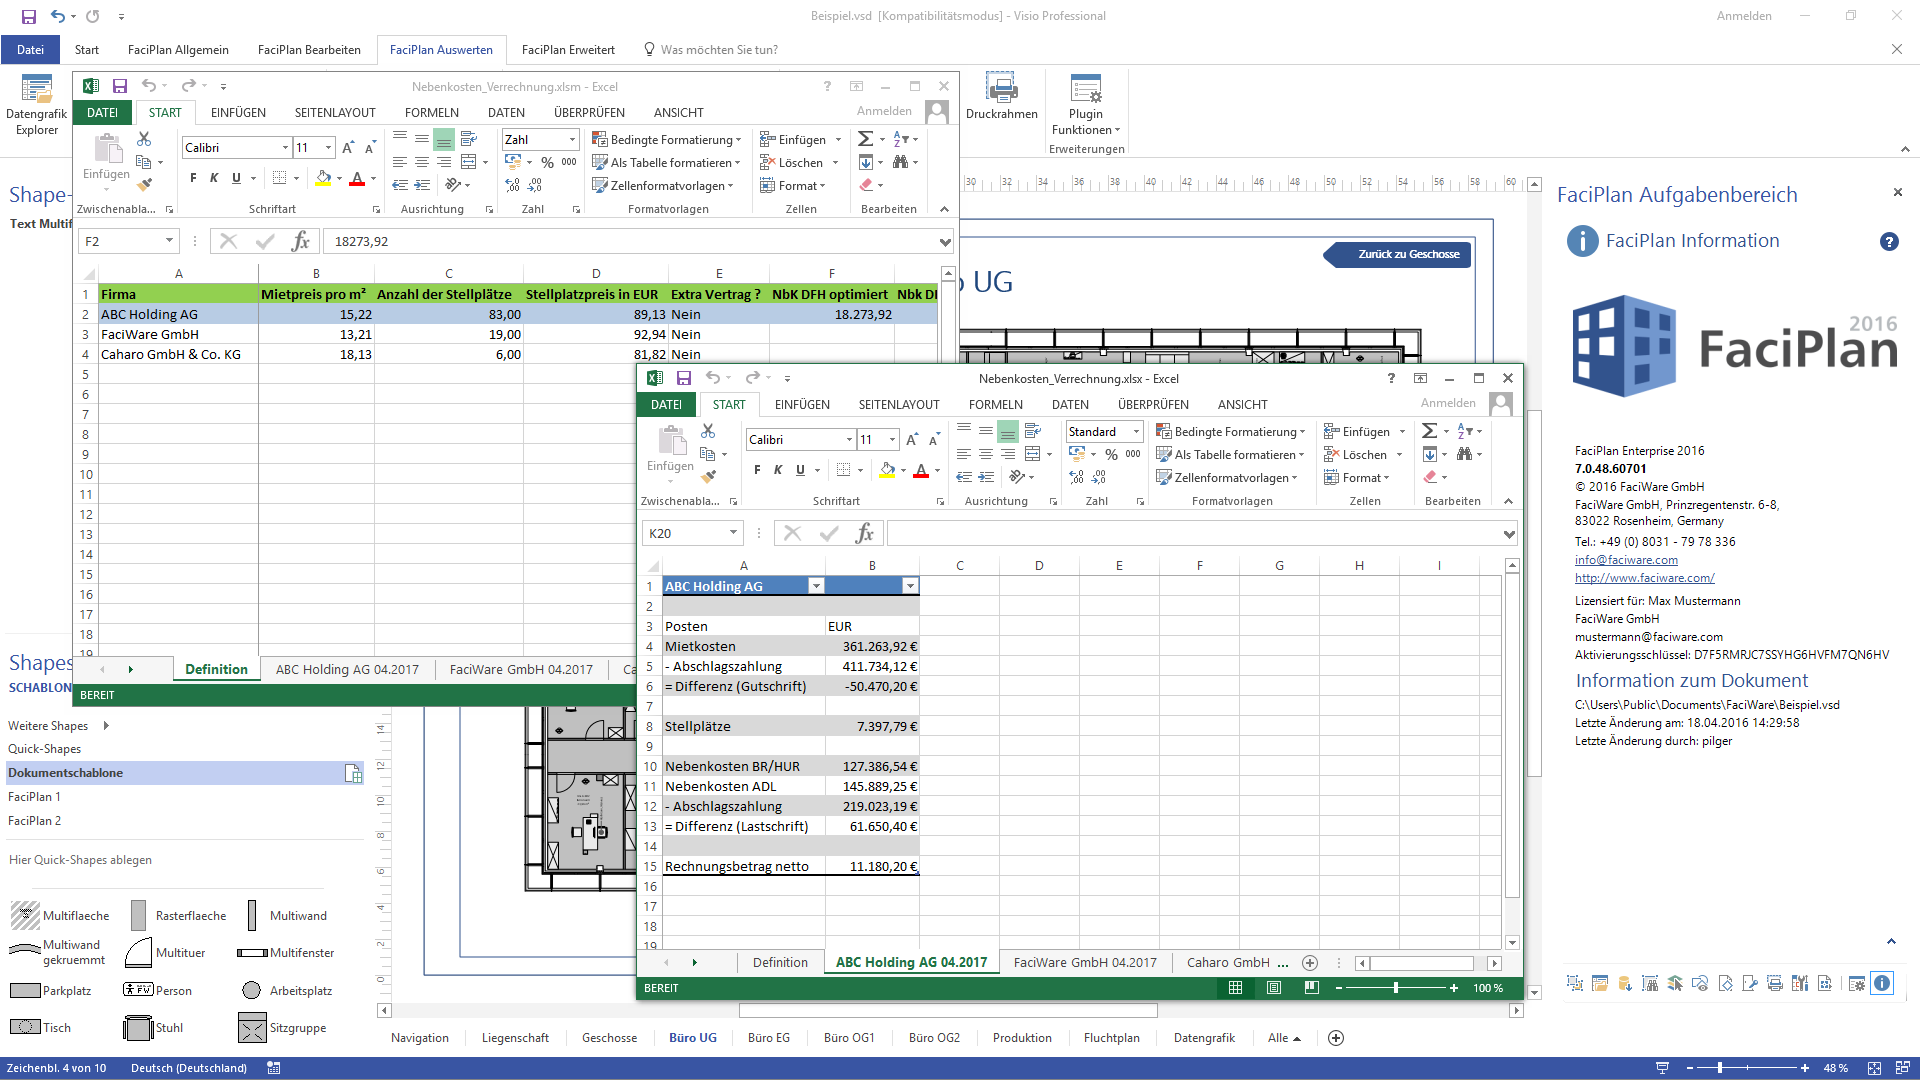Expand the Weitere Shapes submenu arrow
This screenshot has height=1080, width=1920.
(x=106, y=726)
